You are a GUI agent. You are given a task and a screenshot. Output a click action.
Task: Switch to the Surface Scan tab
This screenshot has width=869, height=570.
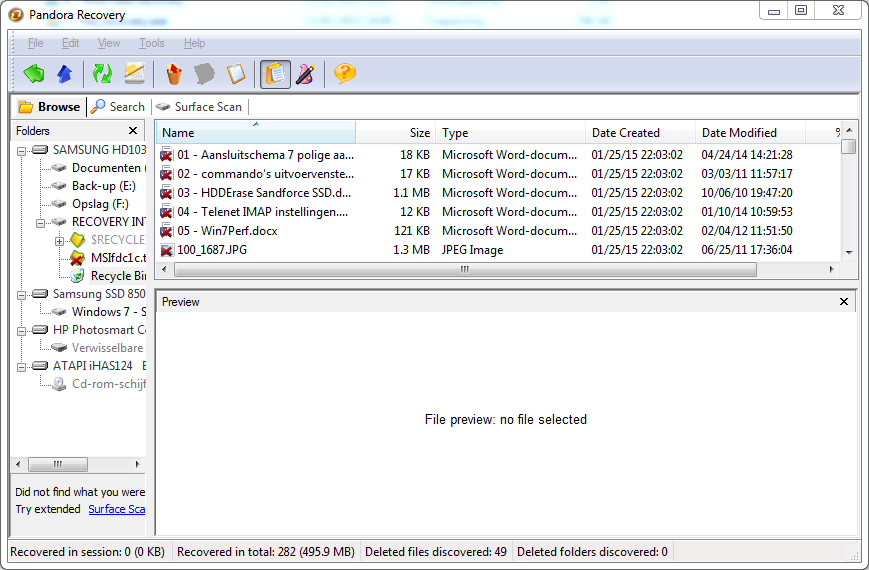(x=199, y=106)
